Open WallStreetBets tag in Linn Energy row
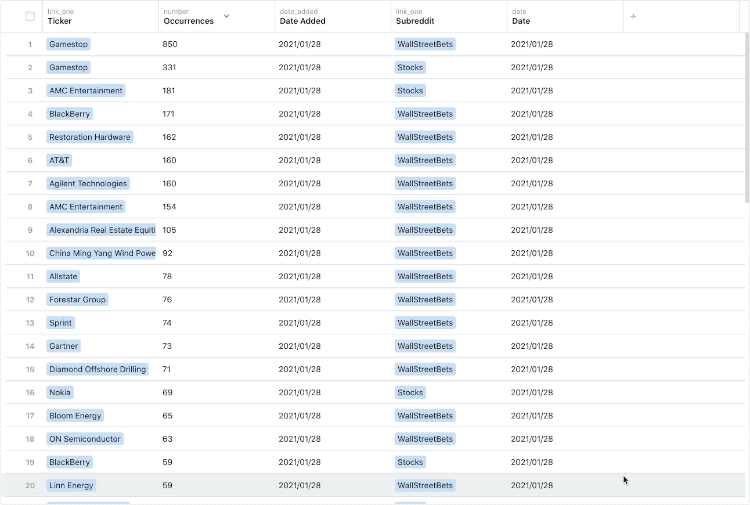This screenshot has height=505, width=750. (x=425, y=485)
